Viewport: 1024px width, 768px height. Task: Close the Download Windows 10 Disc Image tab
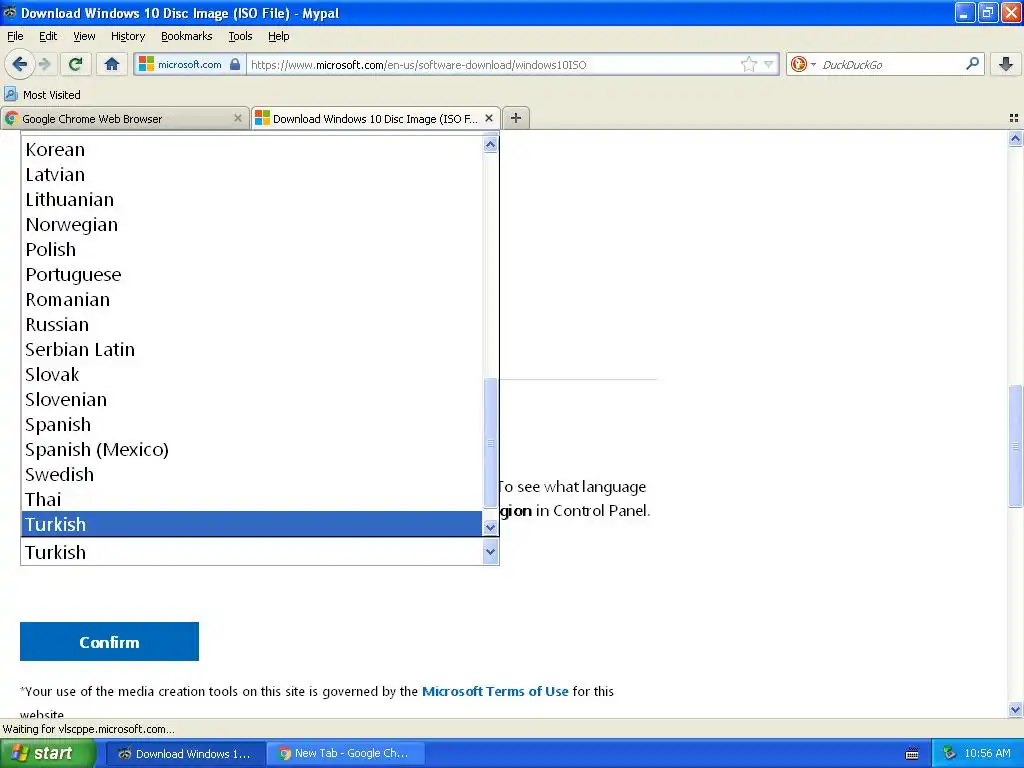(x=488, y=118)
